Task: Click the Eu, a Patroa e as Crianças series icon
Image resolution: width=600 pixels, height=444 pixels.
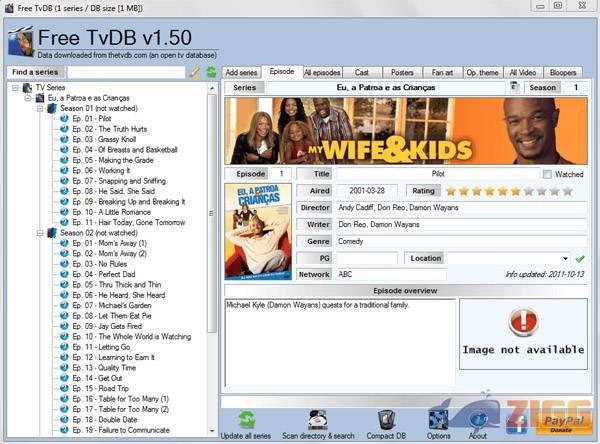Action: [x=40, y=98]
